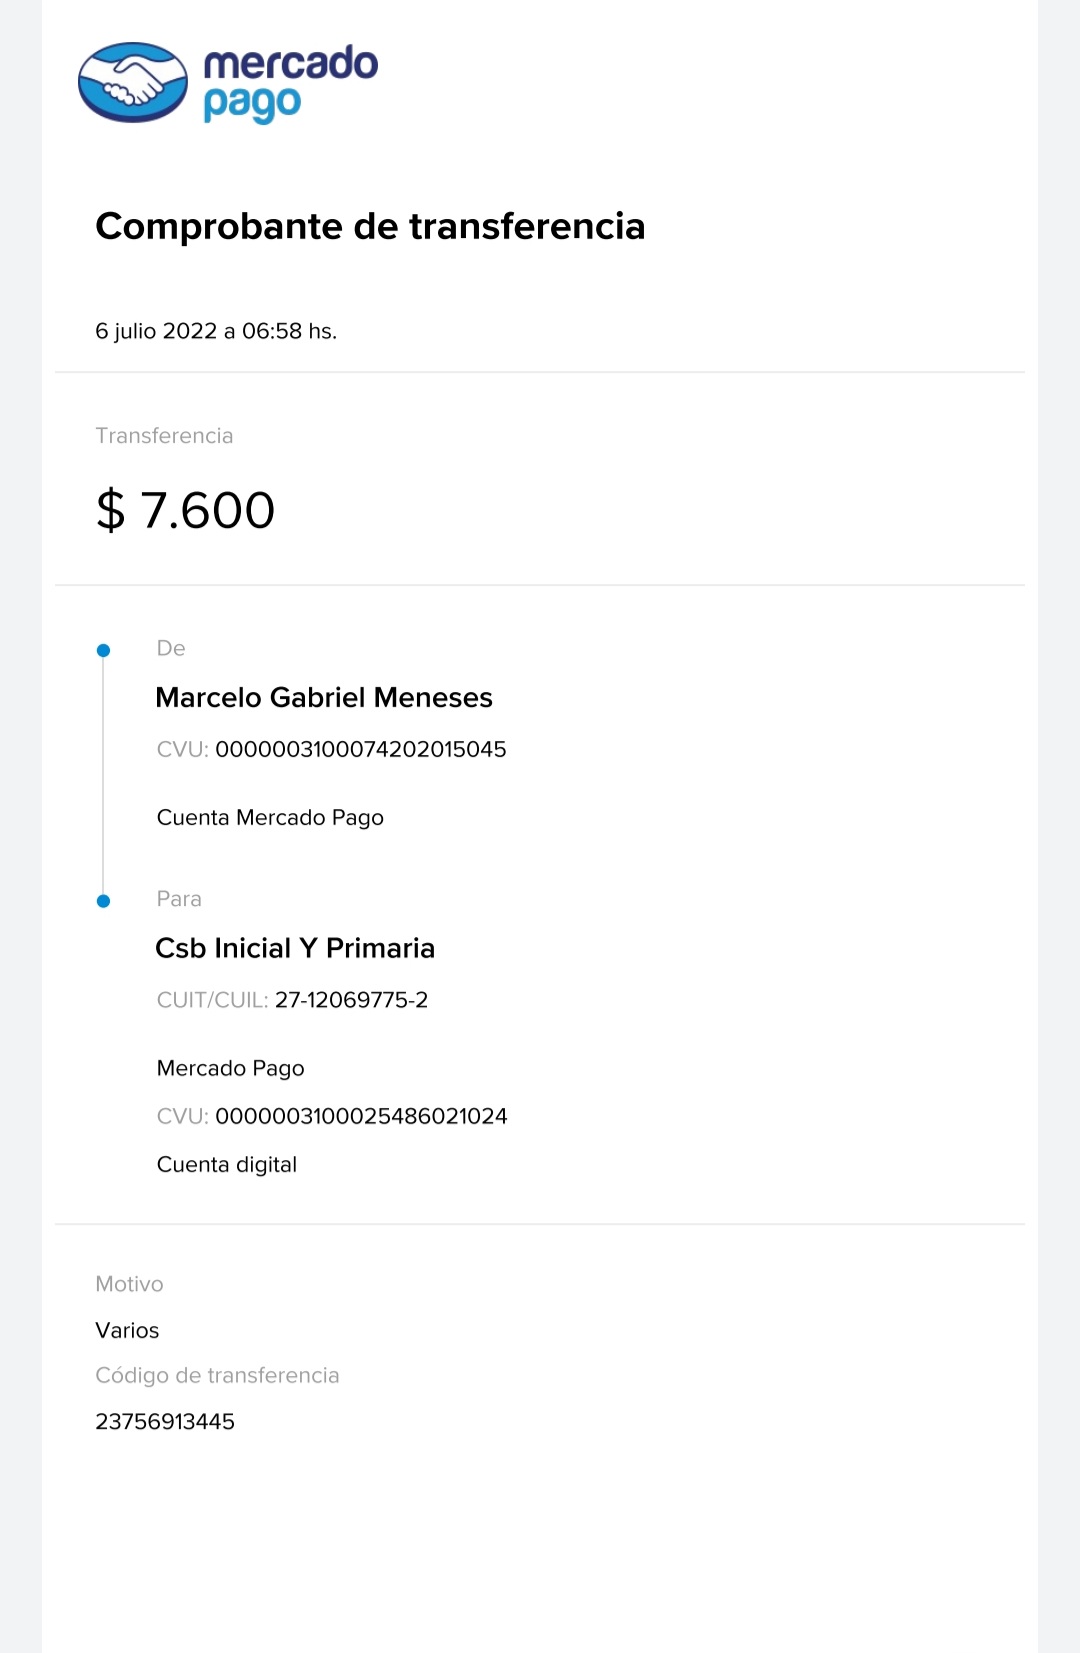Select the transfer code 23756913445
Screen dimensions: 1080x1653
click(x=165, y=1422)
